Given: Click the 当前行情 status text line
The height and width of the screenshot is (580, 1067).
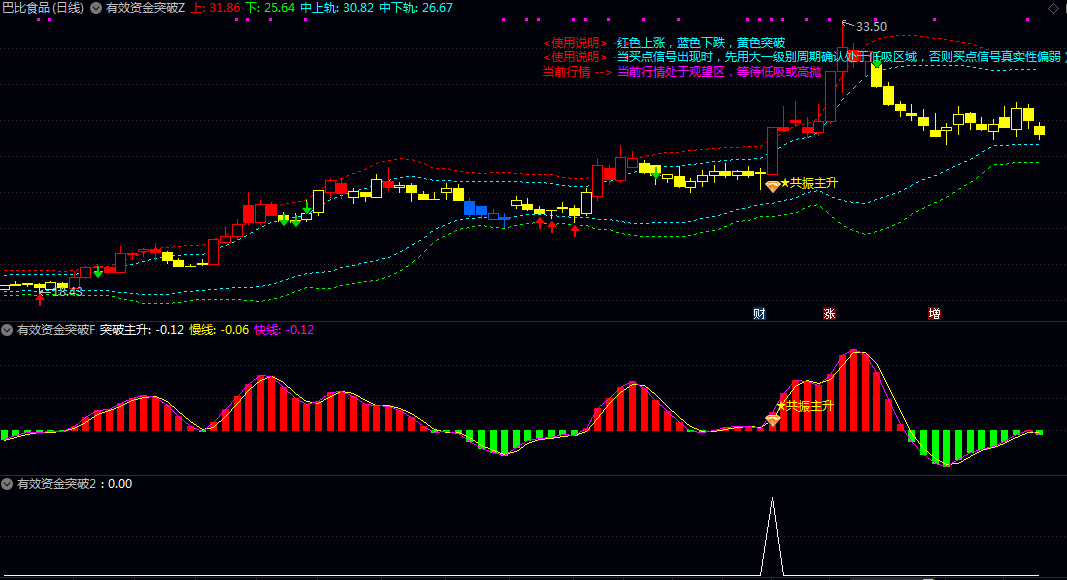Looking at the screenshot, I should click(x=680, y=72).
